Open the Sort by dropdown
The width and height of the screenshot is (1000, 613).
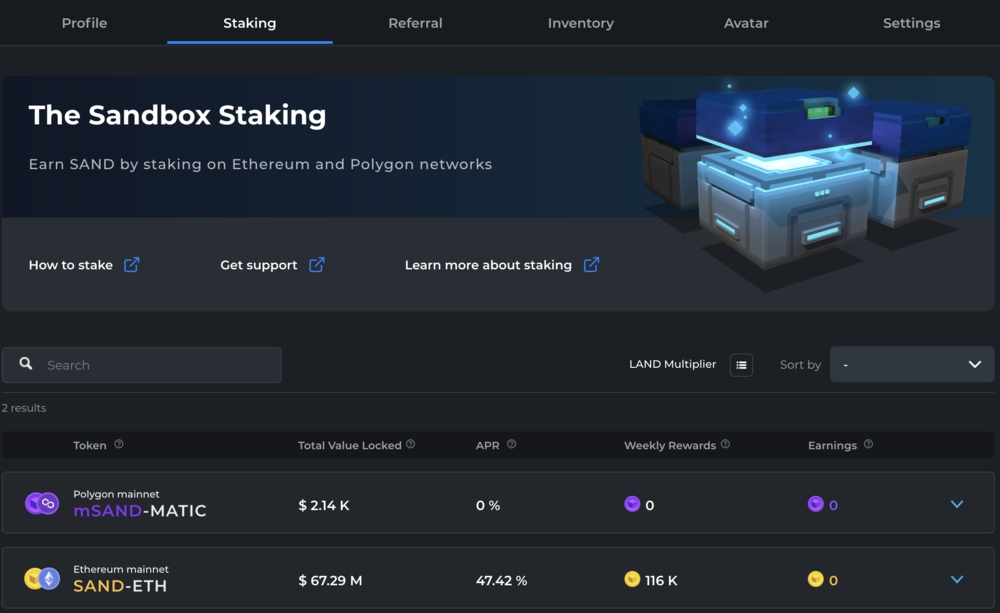point(911,365)
